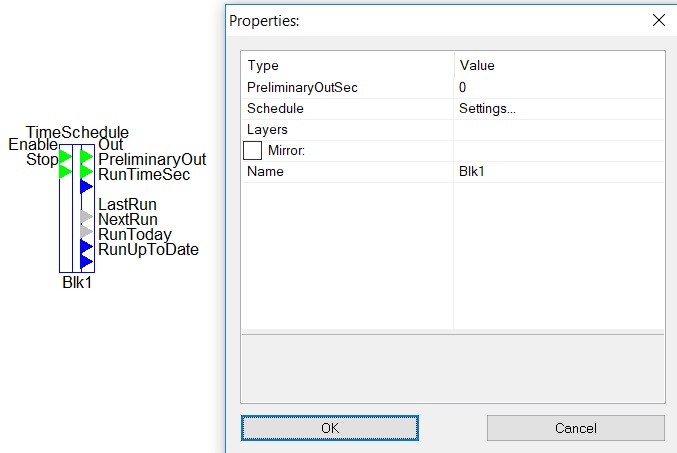Select the green PreliminaryOut output pin
This screenshot has width=677, height=453.
click(x=86, y=171)
